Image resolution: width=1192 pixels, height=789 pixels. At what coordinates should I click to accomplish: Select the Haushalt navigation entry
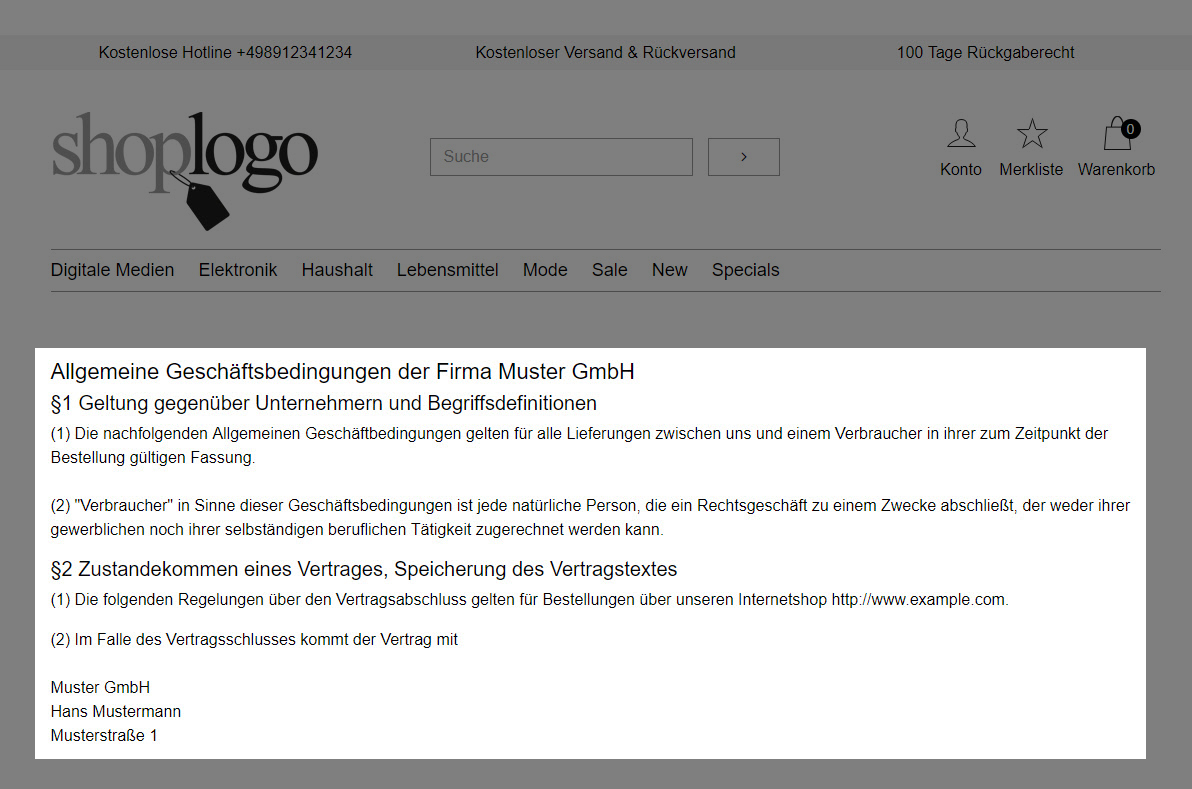[x=337, y=270]
